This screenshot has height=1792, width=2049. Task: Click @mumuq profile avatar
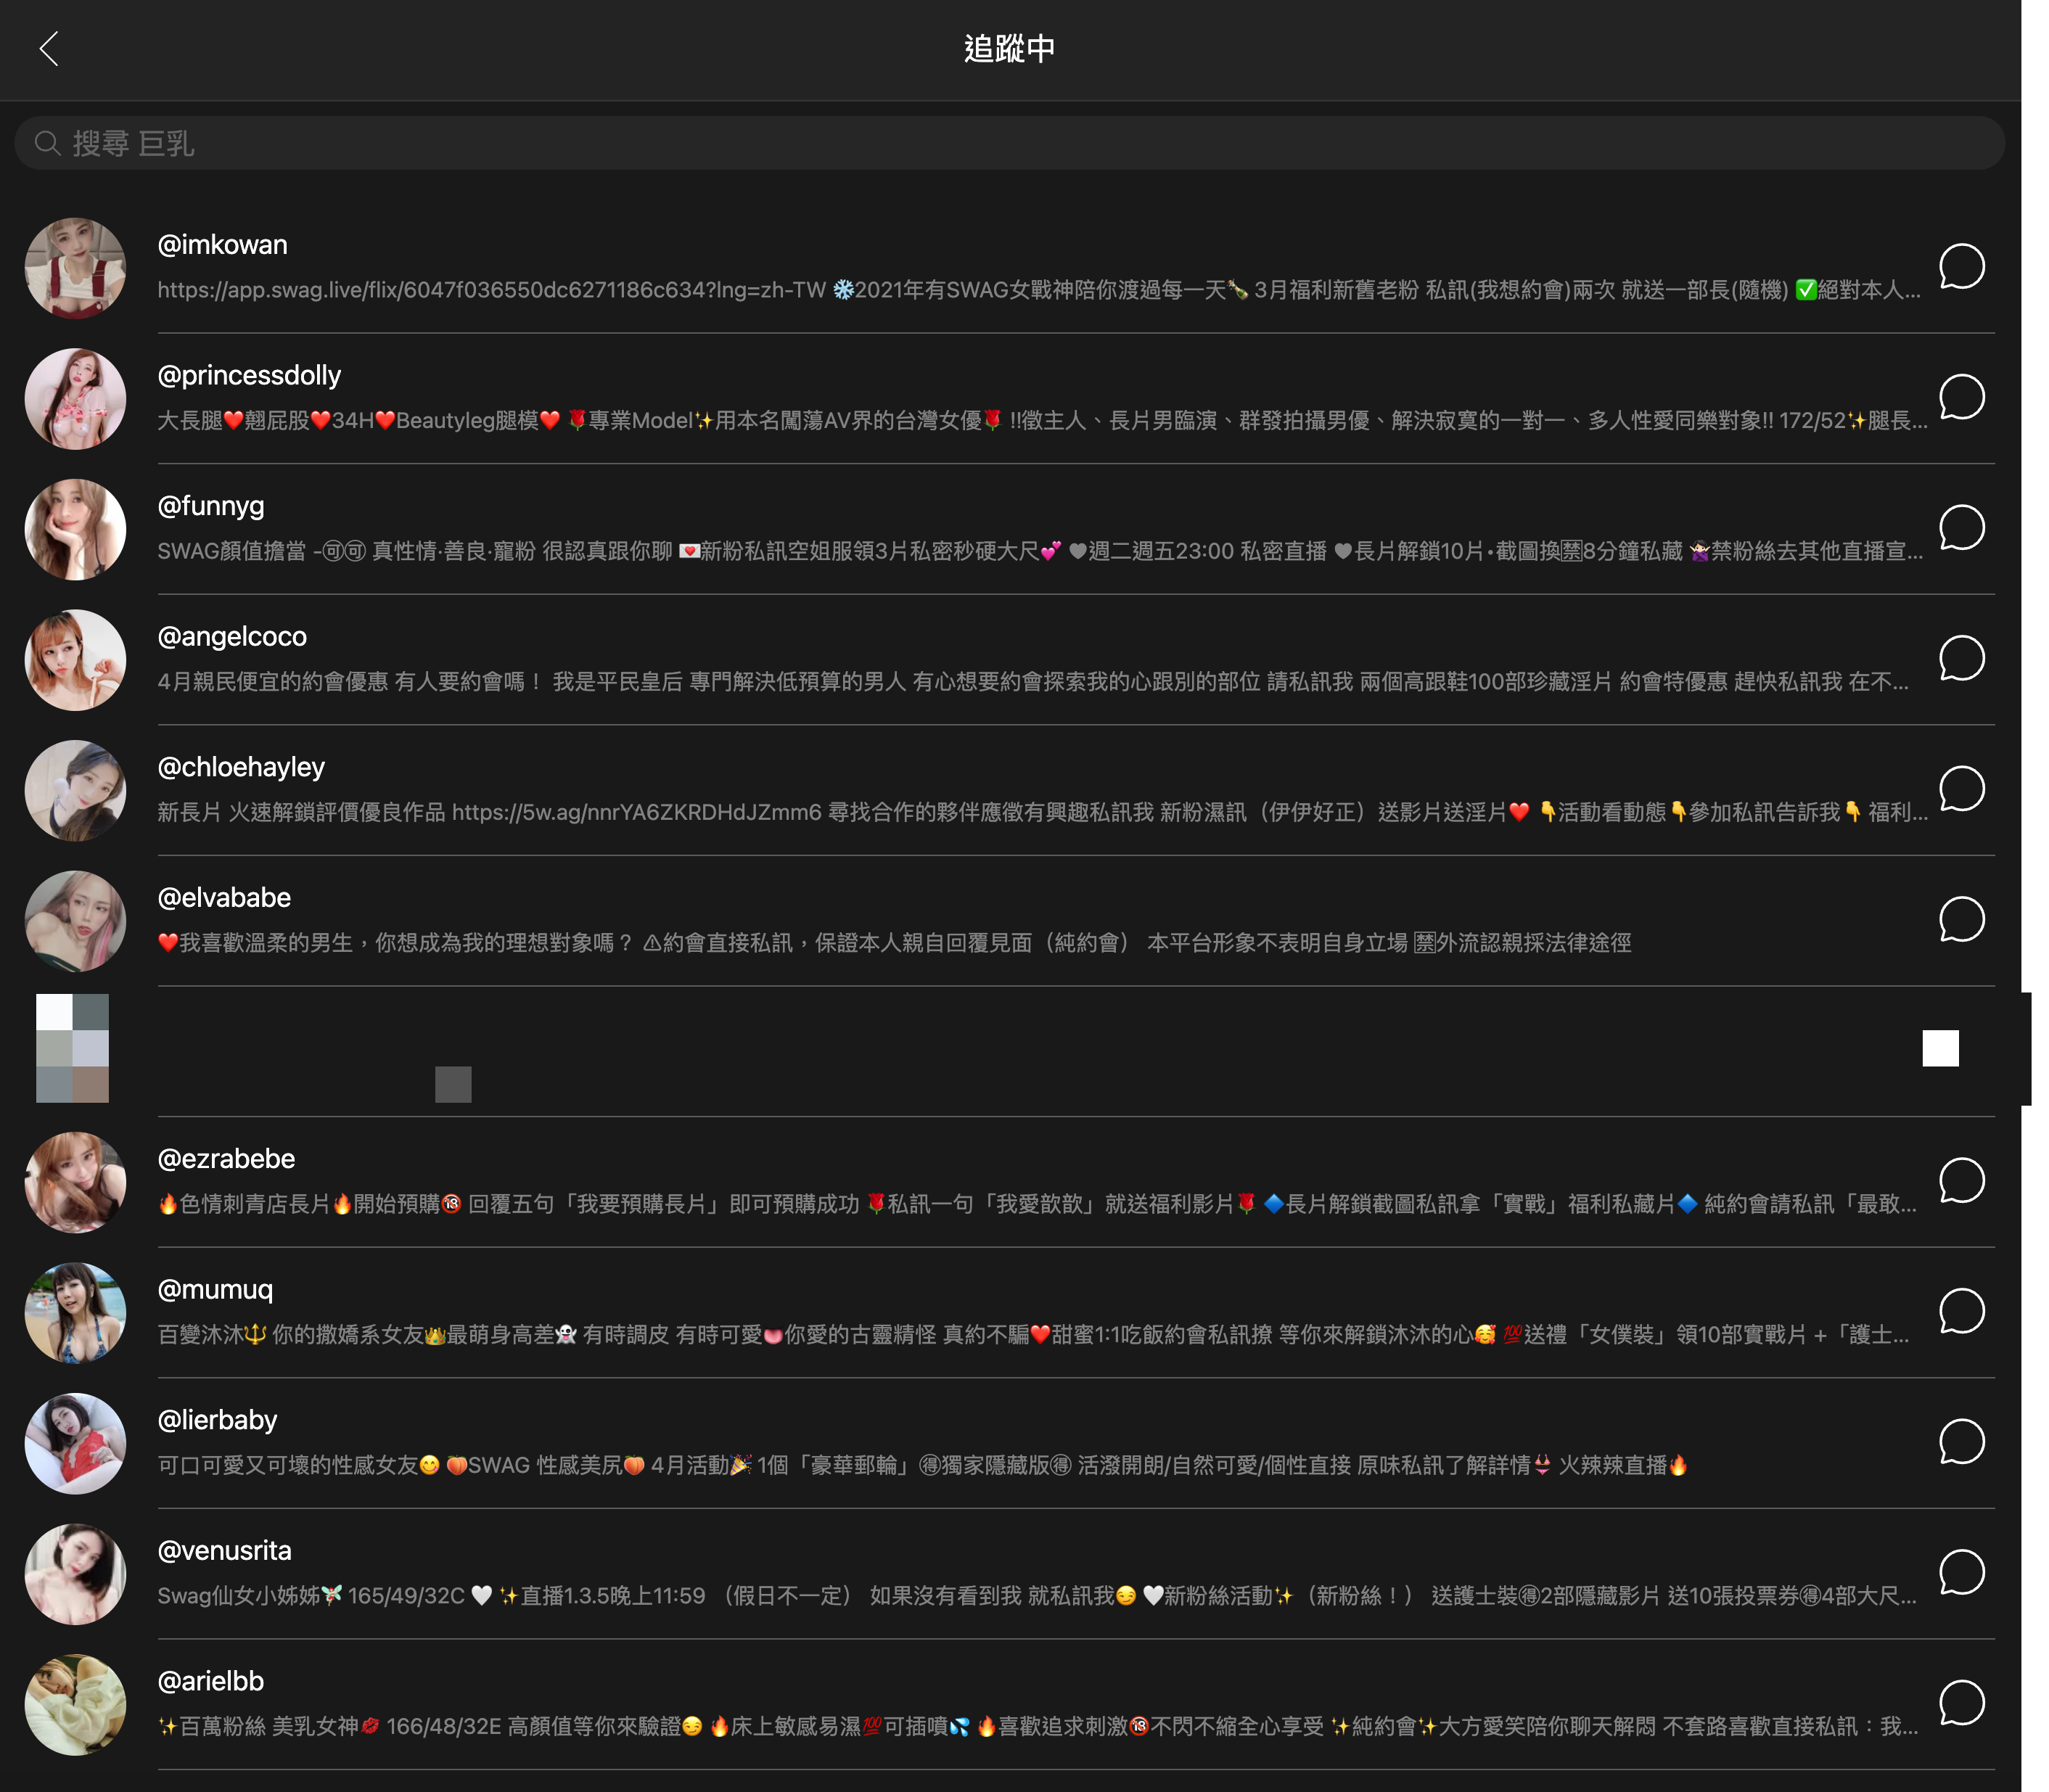pos(75,1313)
